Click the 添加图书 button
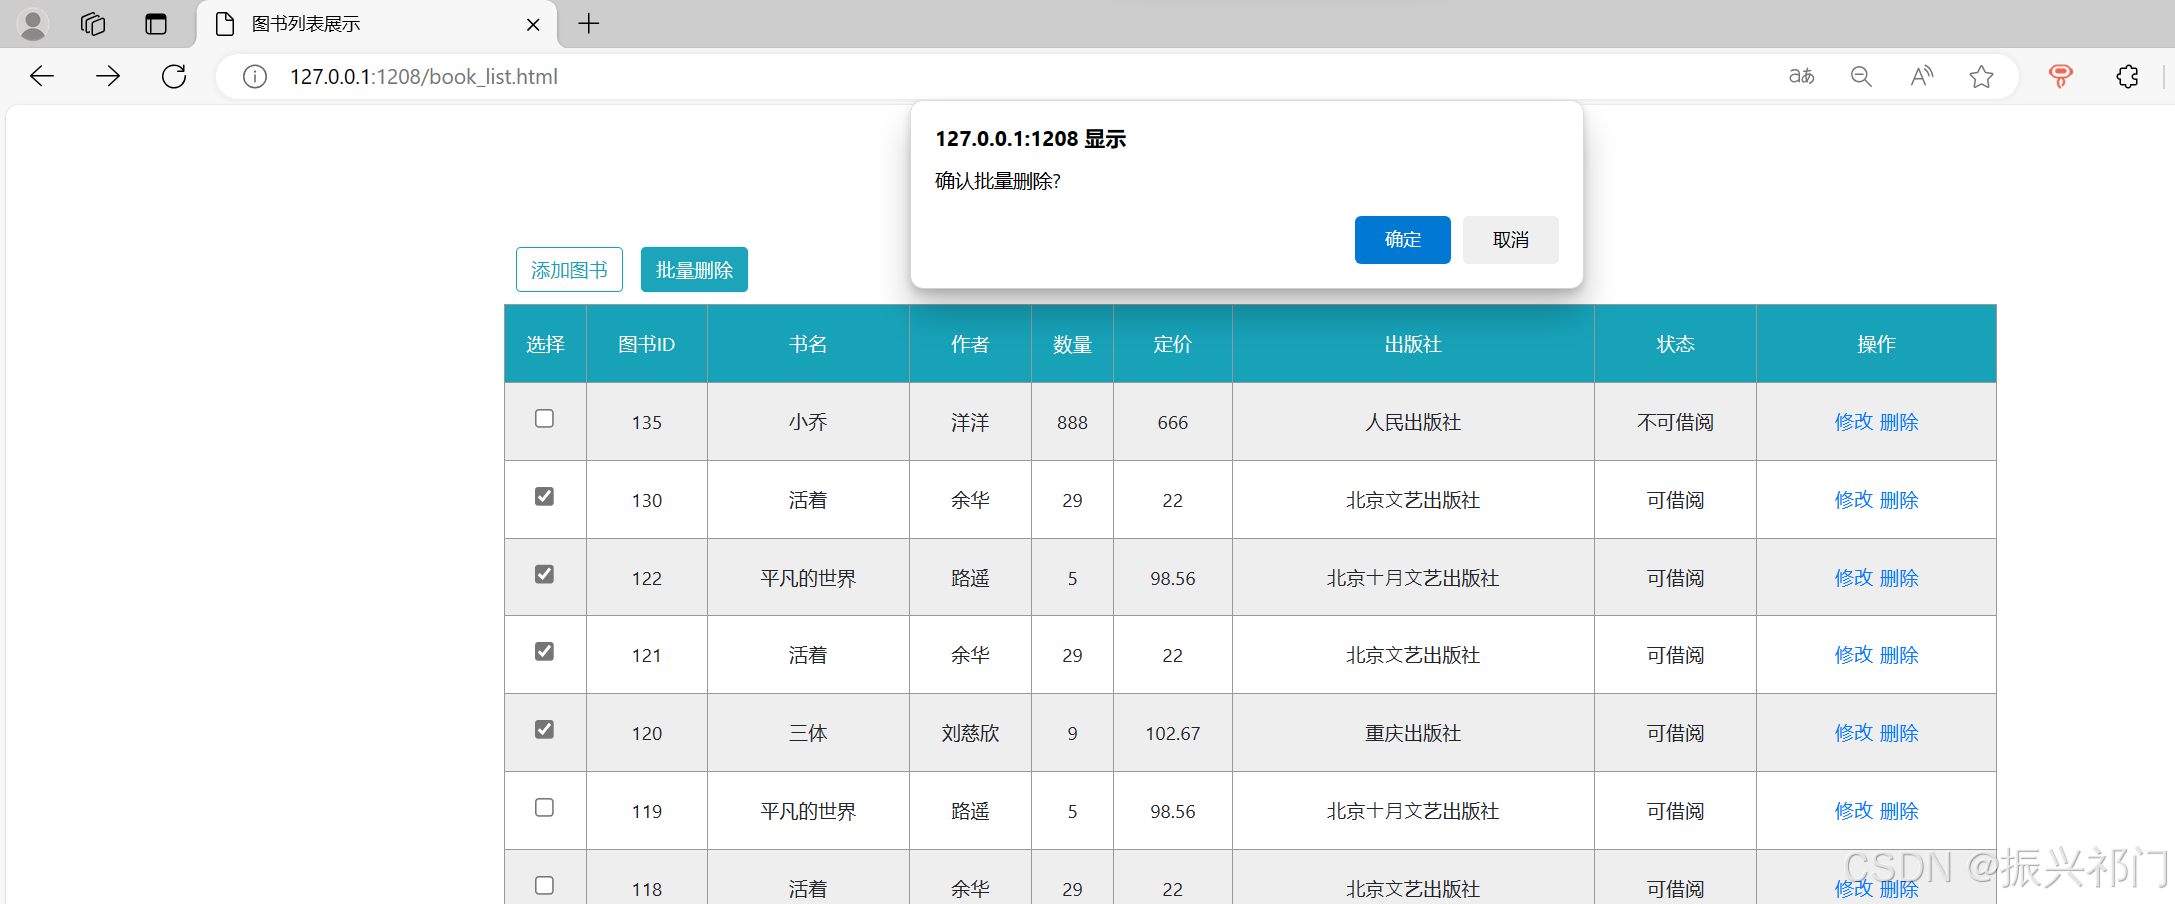The height and width of the screenshot is (904, 2175). point(569,270)
